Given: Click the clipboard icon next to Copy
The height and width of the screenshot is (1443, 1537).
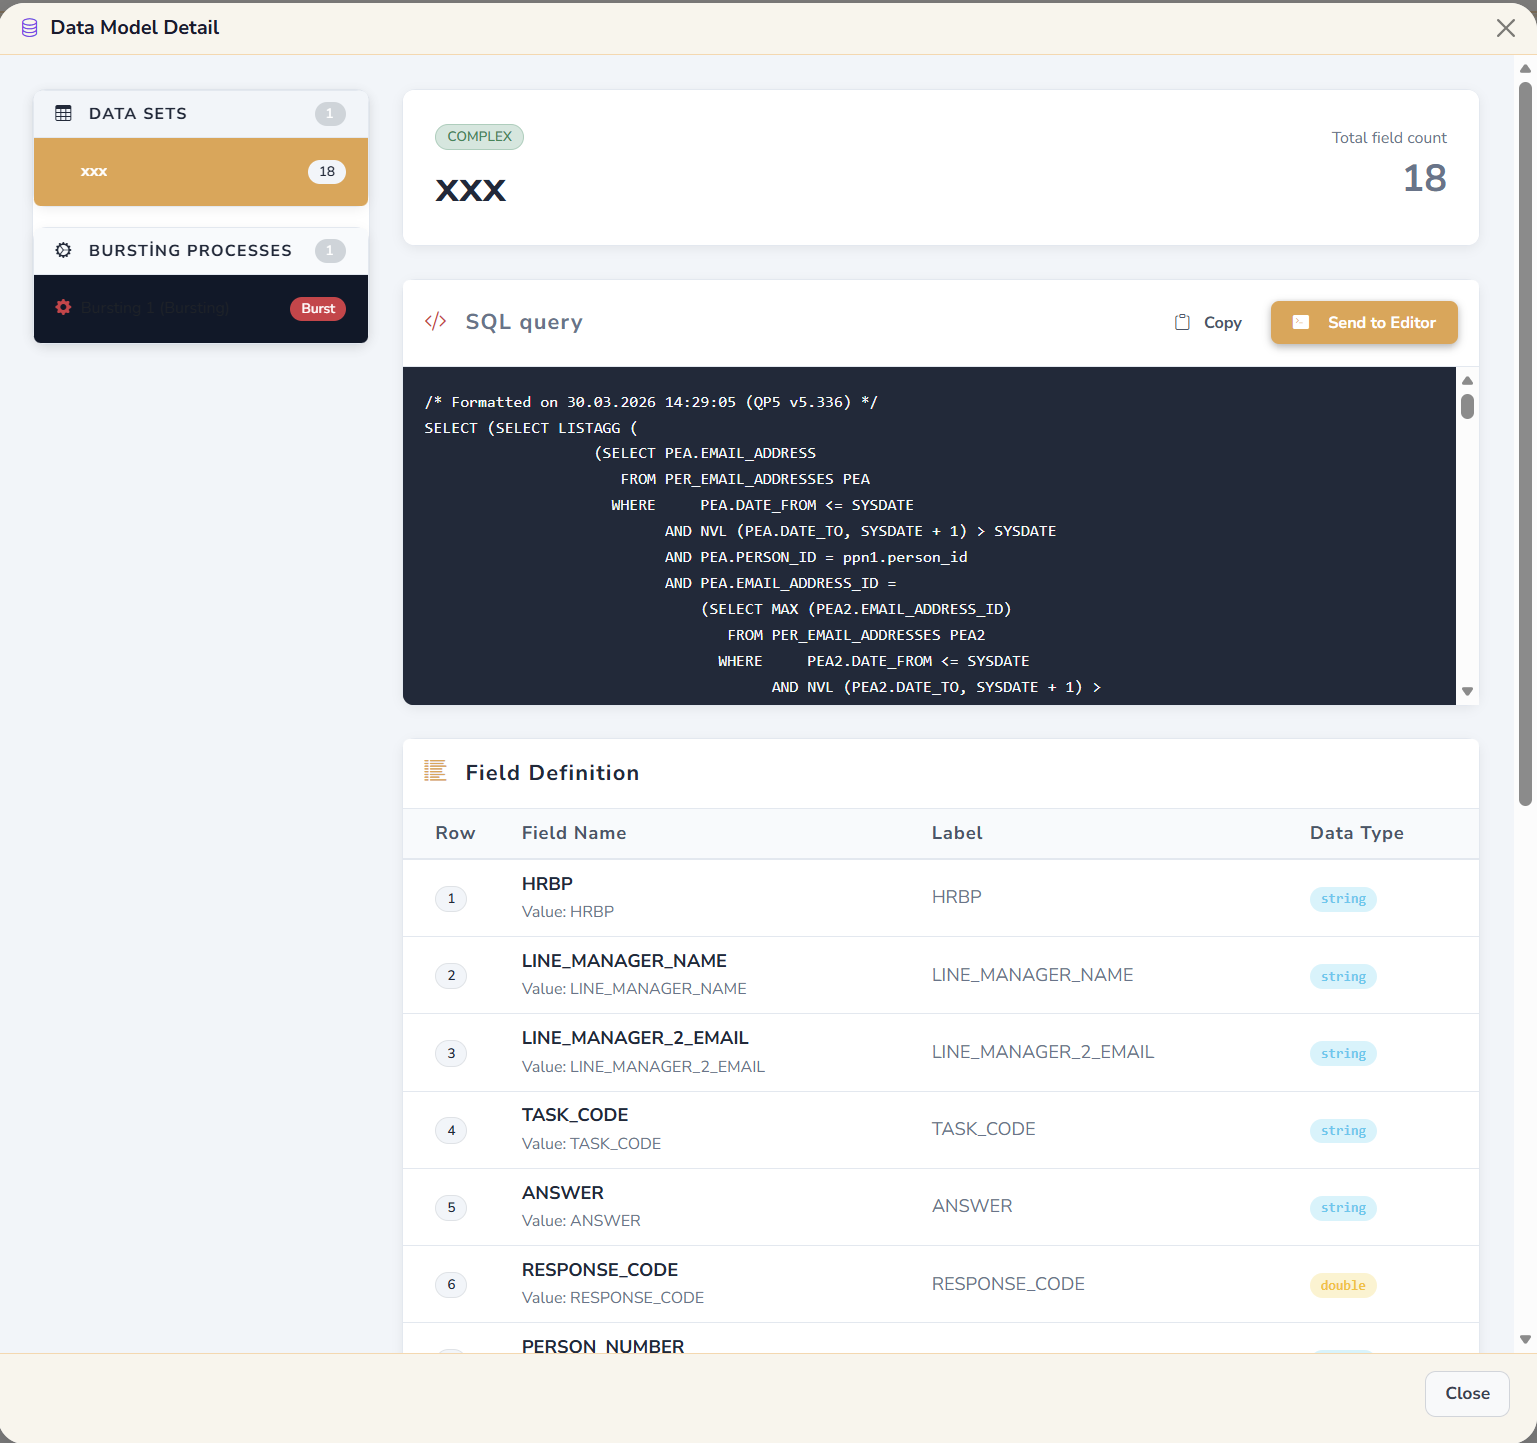Looking at the screenshot, I should pyautogui.click(x=1182, y=322).
